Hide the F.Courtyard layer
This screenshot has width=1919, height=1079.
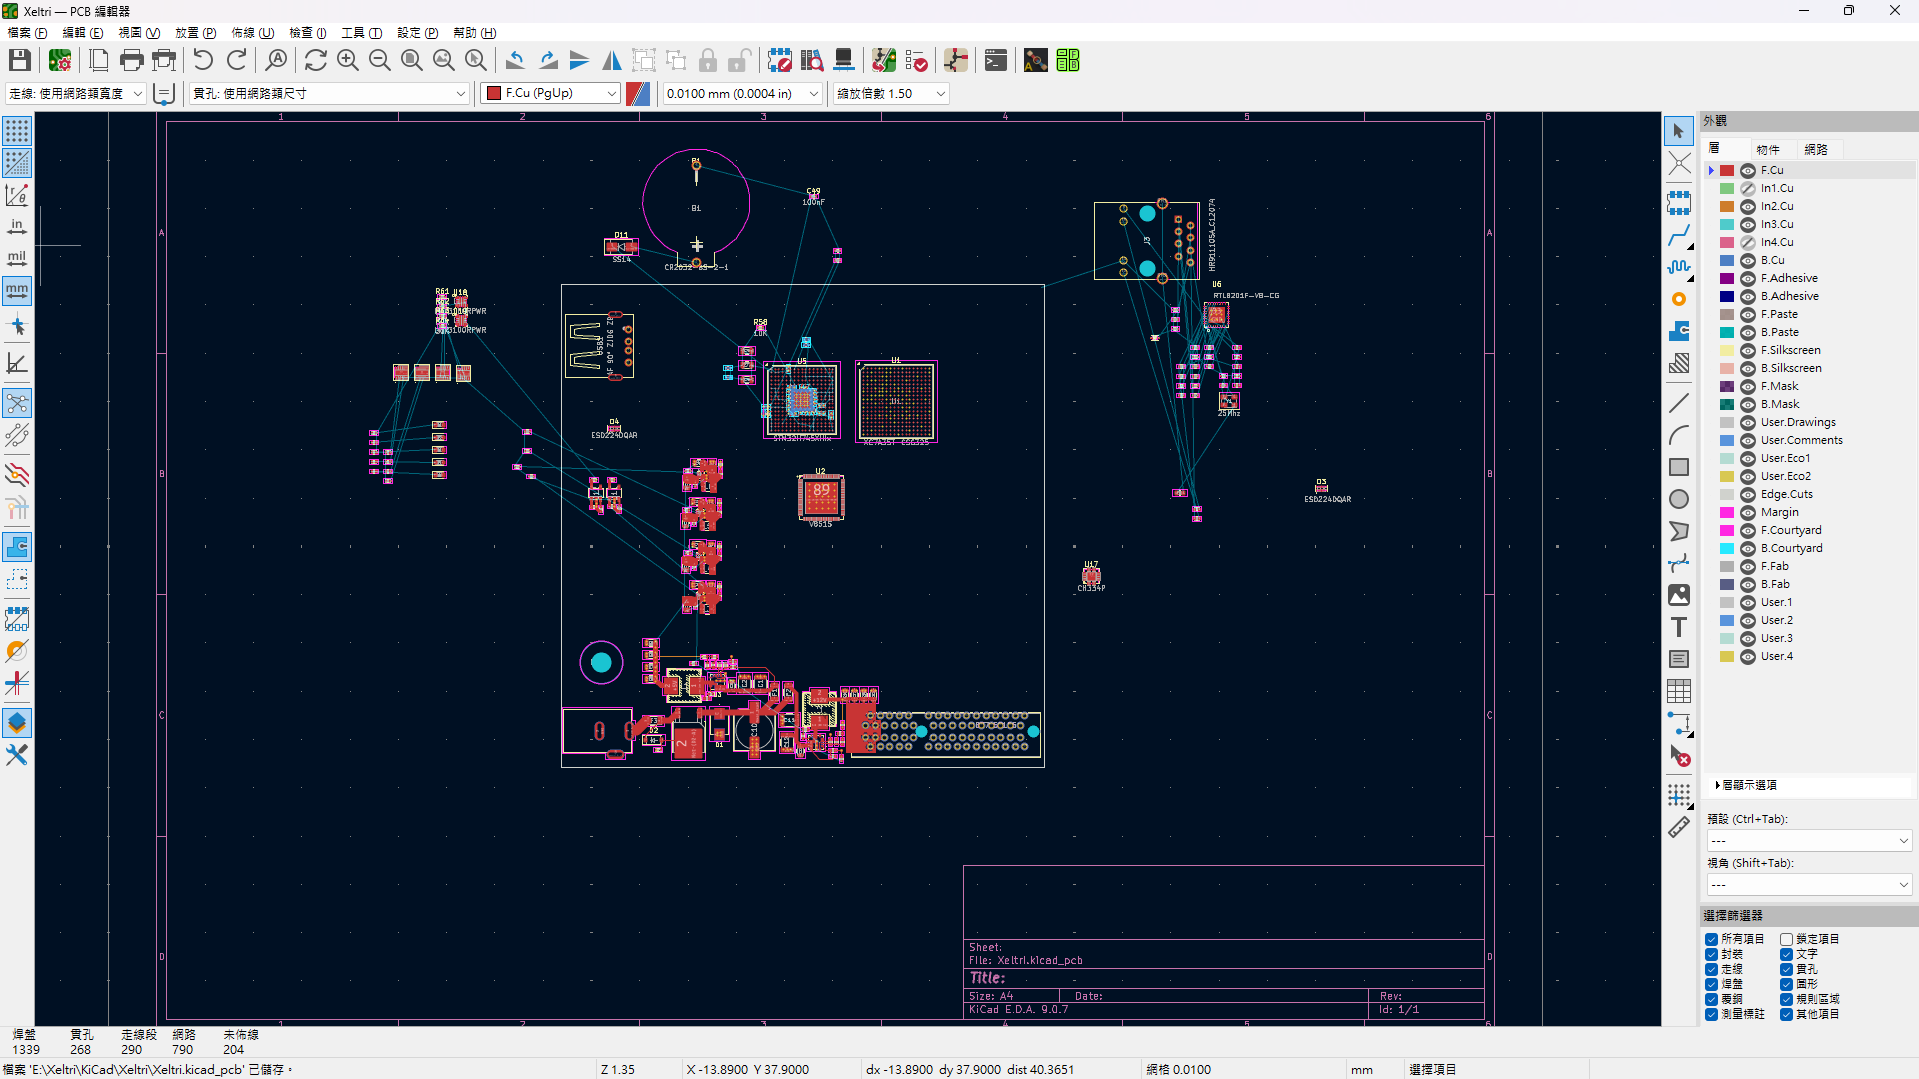tap(1748, 531)
